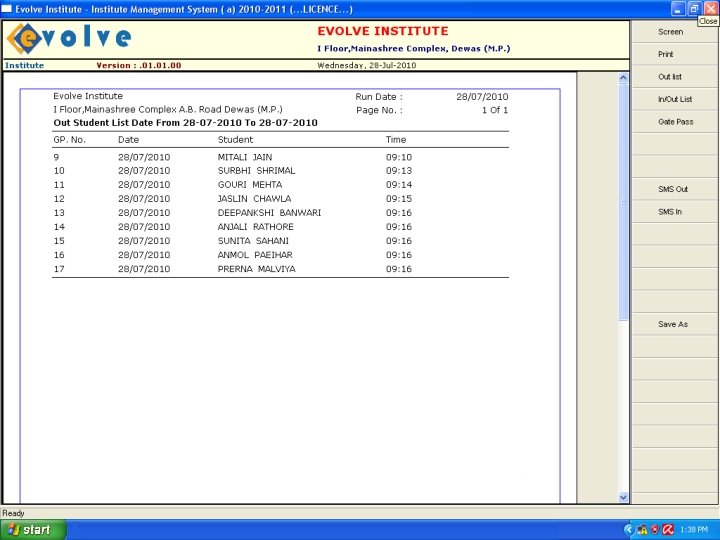Click the page number value 1 Of 1
Screen dimensions: 720x540
495,110
